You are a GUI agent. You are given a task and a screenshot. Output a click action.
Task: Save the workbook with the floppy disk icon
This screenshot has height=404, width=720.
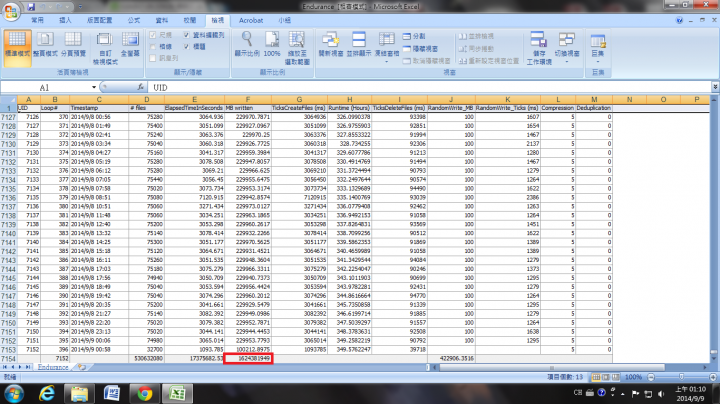(31, 7)
